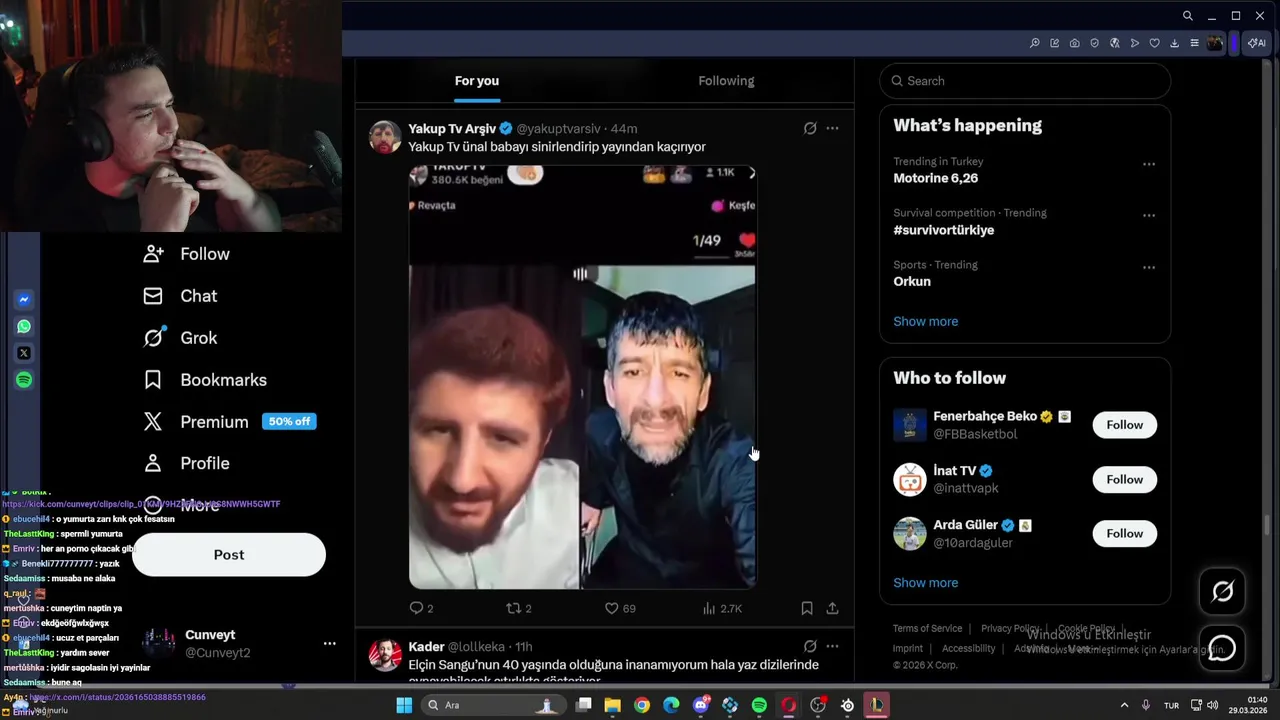This screenshot has height=720, width=1280.
Task: Switch to the Following tab
Action: pos(726,81)
